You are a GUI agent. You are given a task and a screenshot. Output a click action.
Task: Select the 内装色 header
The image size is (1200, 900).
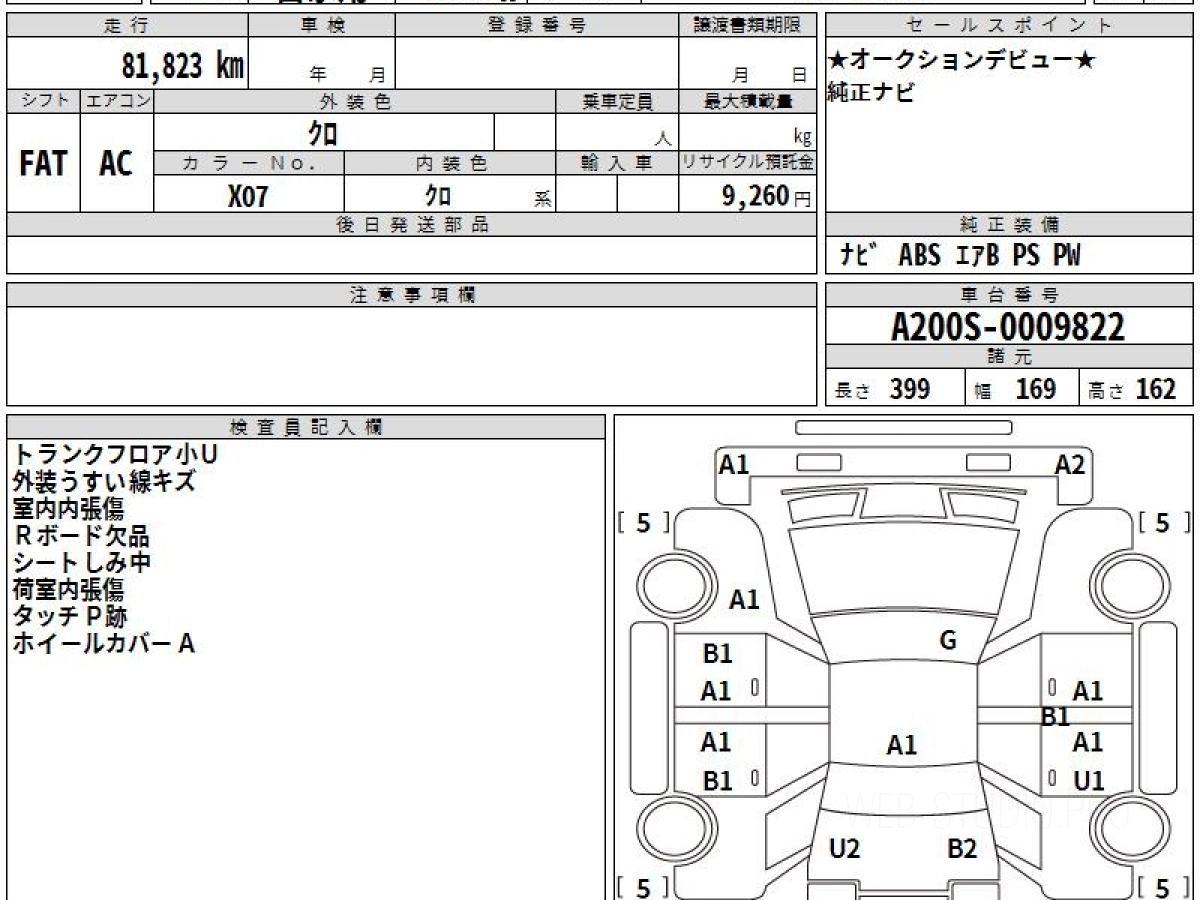450,164
